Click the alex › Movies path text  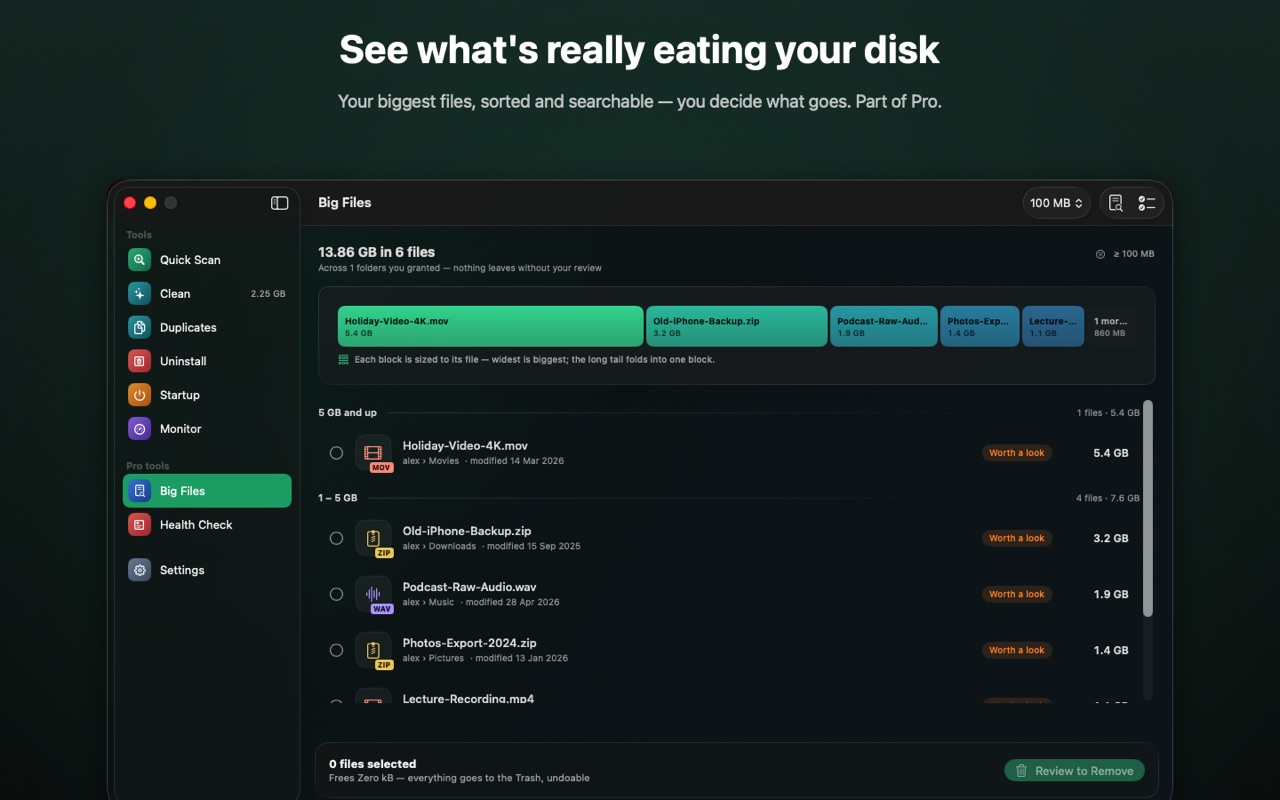pyautogui.click(x=431, y=461)
